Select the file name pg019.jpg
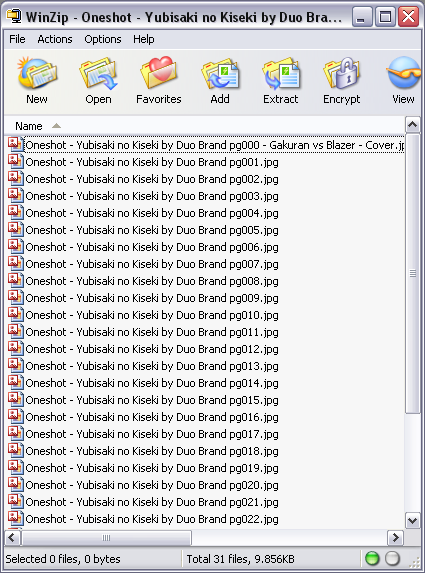Viewport: 425px width, 573px height. pos(152,468)
